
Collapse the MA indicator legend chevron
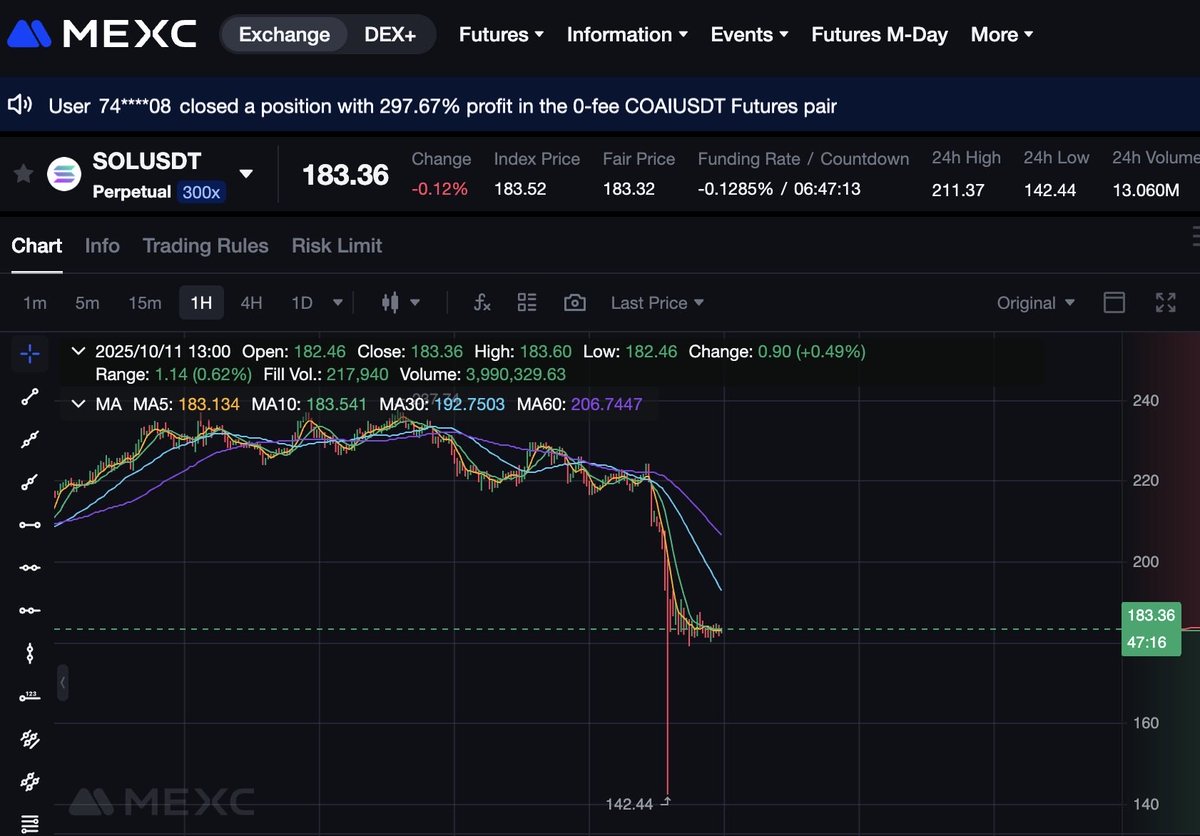[78, 404]
